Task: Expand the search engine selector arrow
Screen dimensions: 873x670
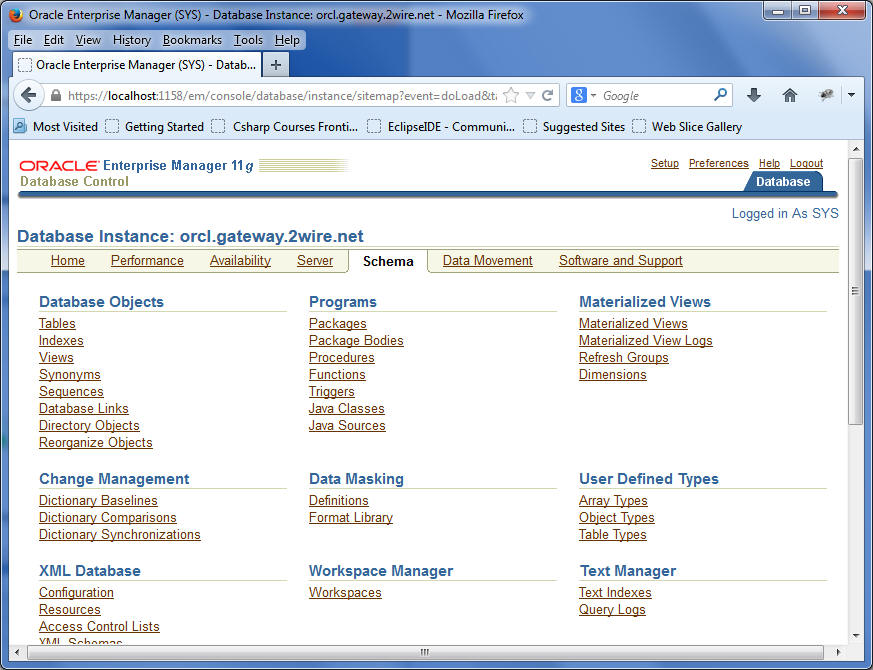Action: 593,95
